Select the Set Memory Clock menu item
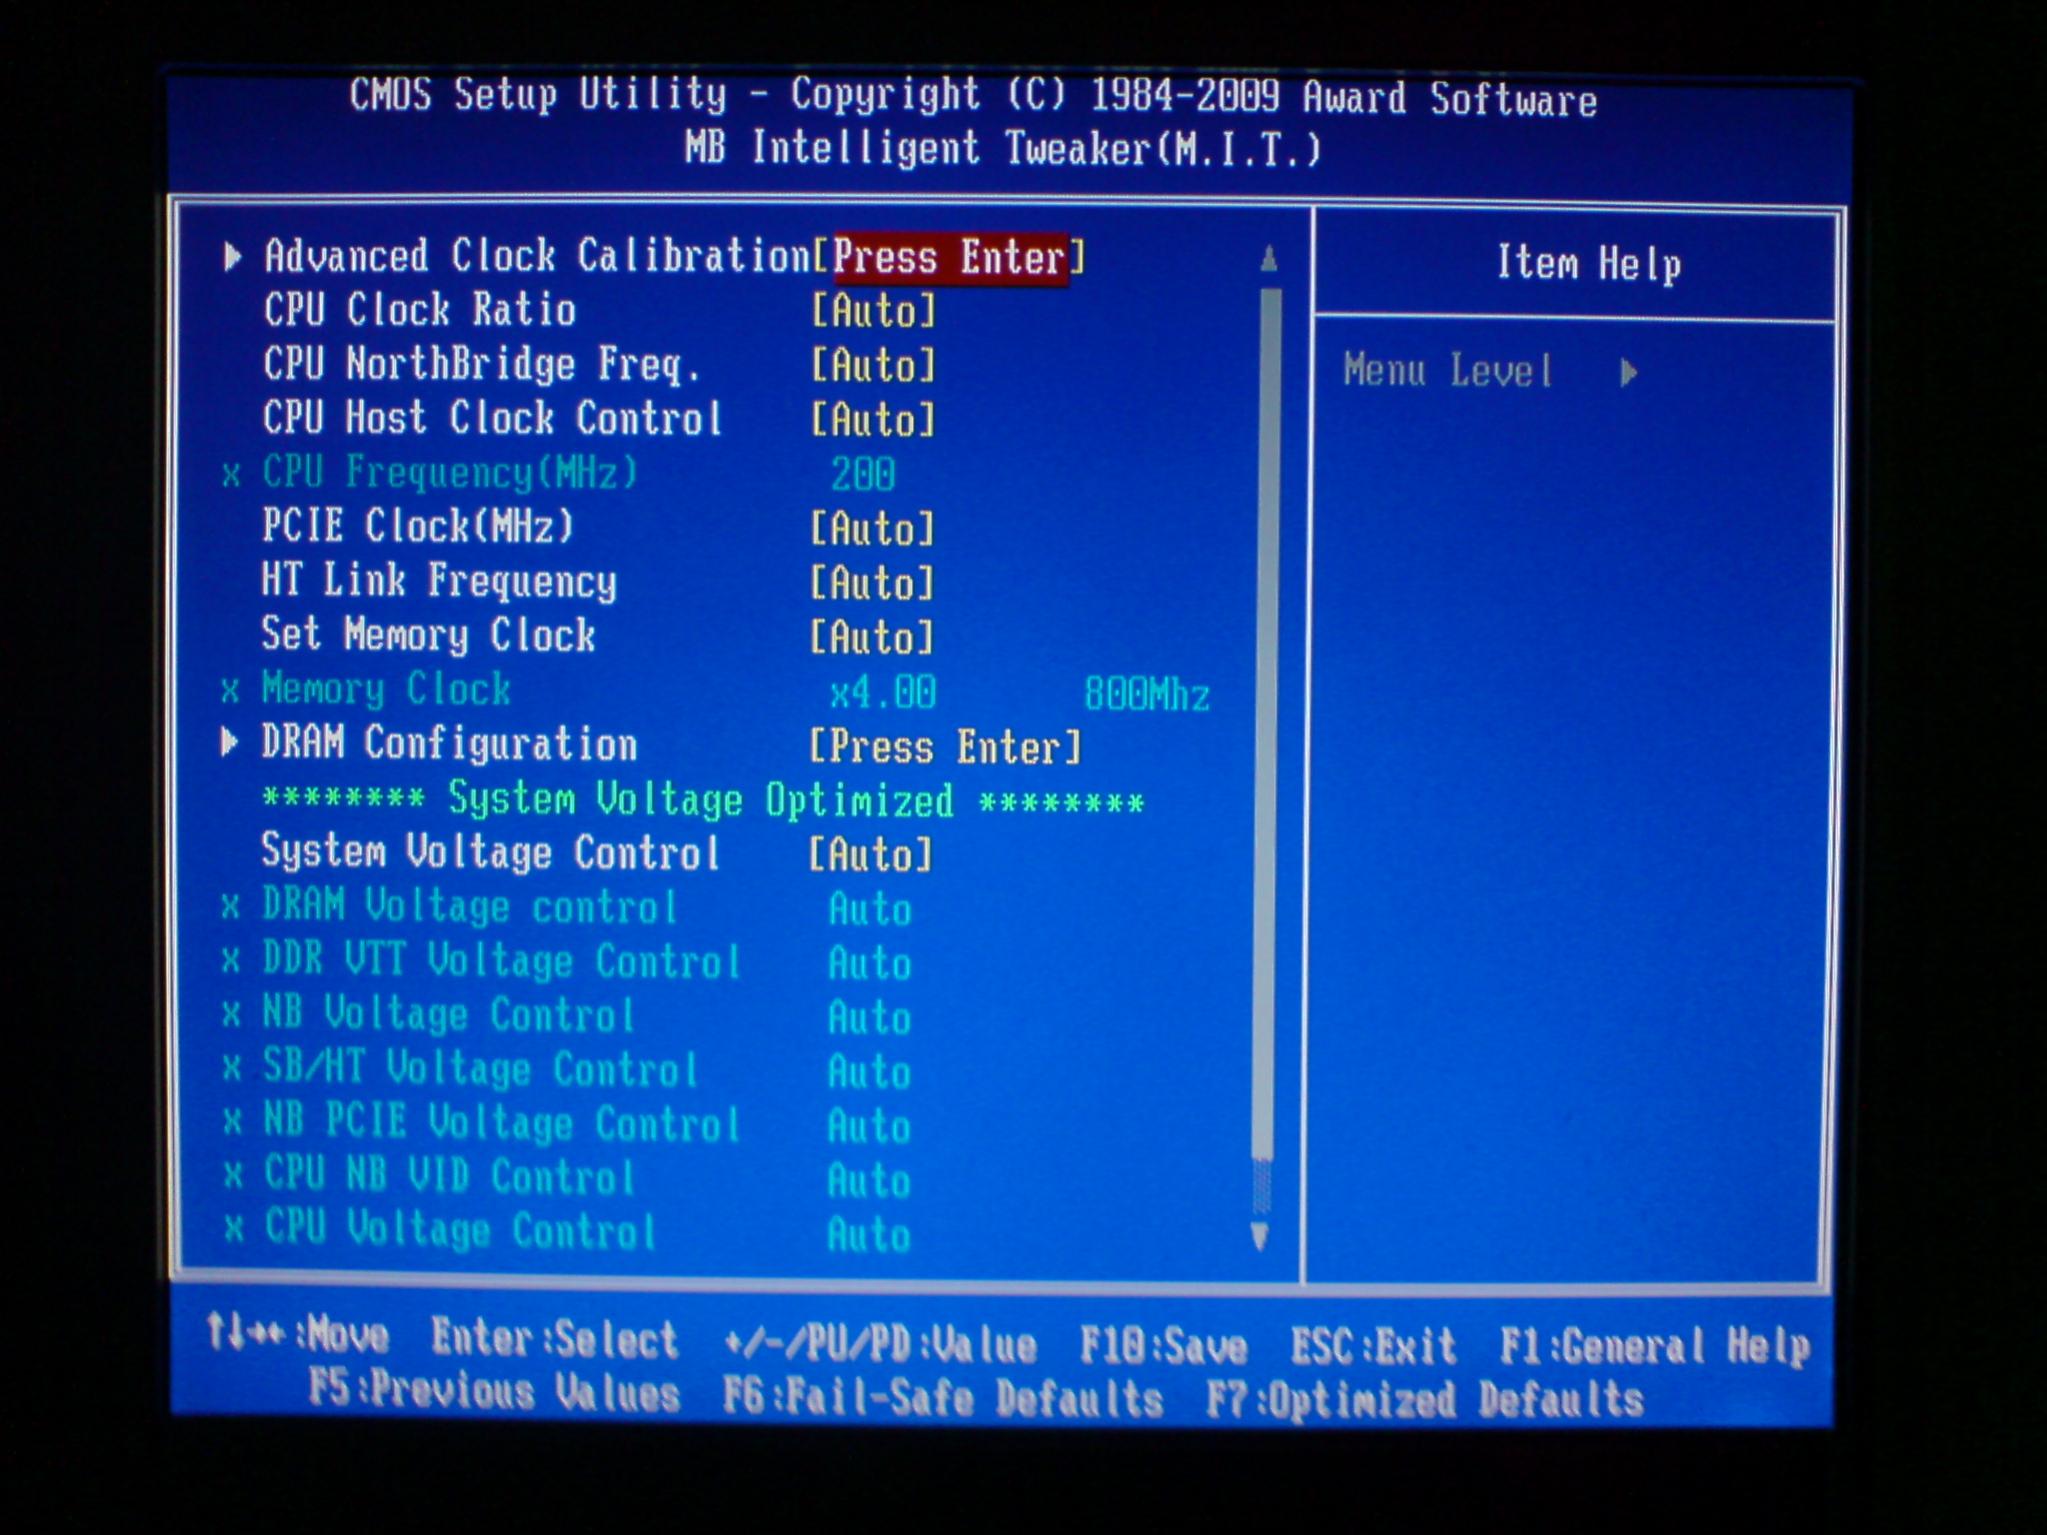The image size is (2047, 1535). (428, 636)
